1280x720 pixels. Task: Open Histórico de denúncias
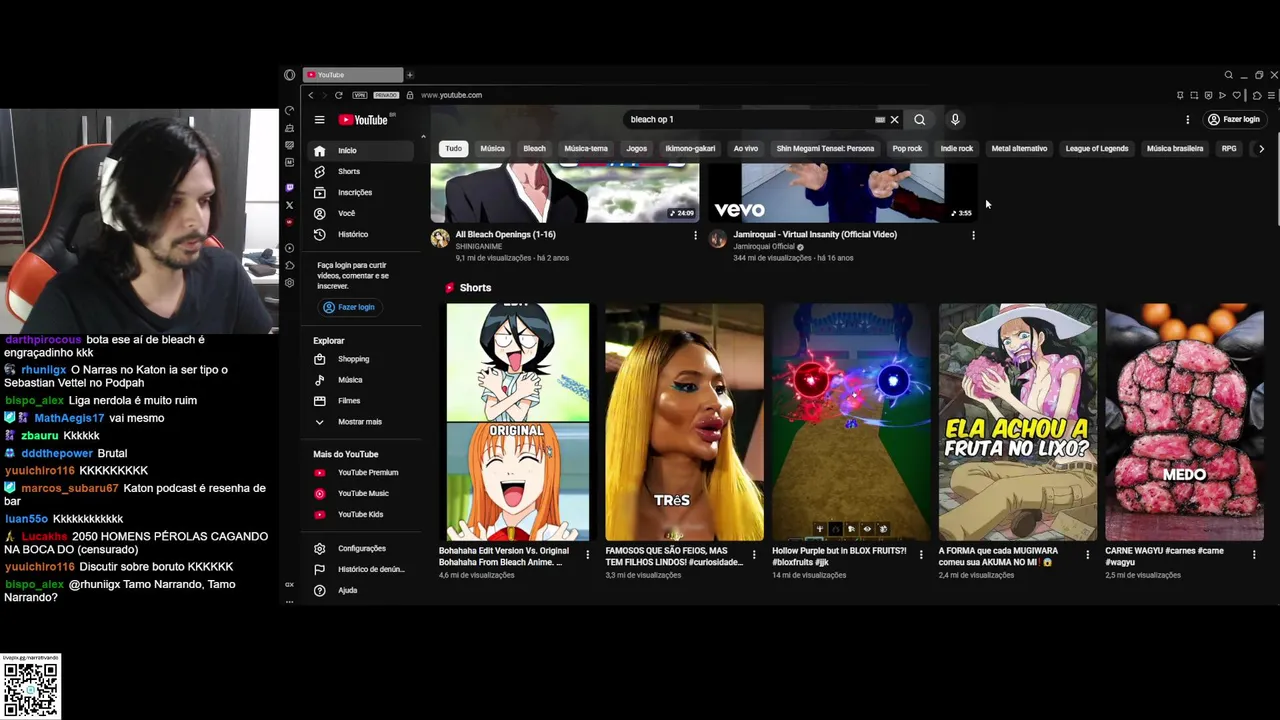coord(362,569)
